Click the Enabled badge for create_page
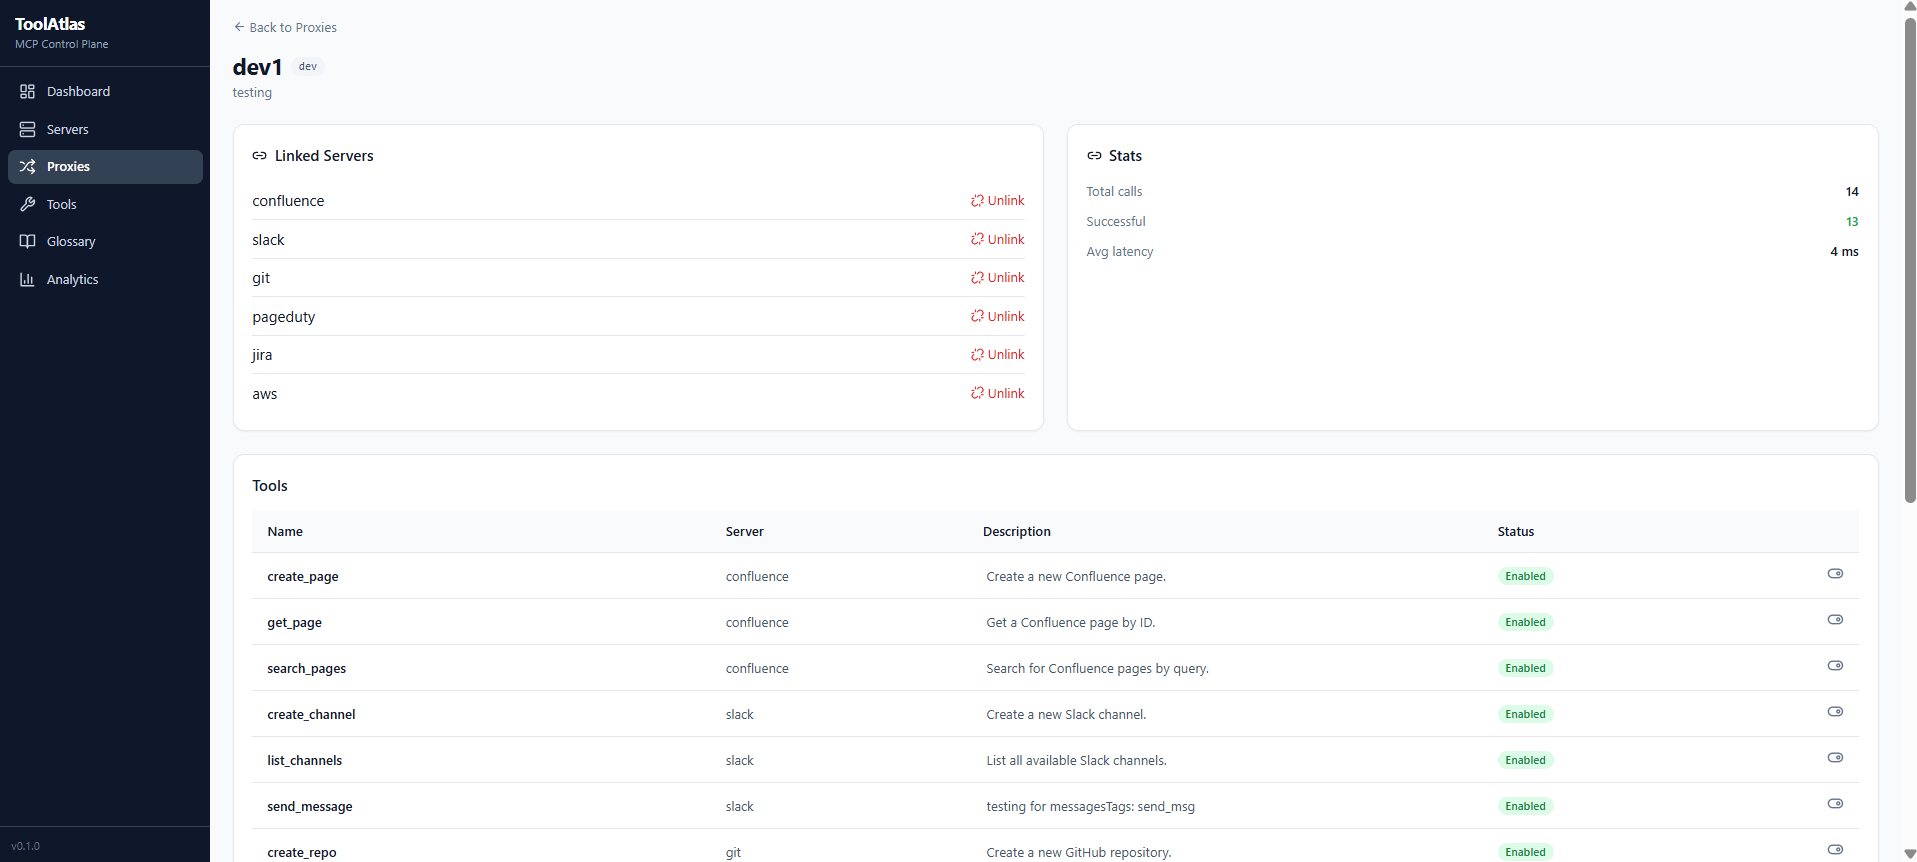 point(1525,576)
